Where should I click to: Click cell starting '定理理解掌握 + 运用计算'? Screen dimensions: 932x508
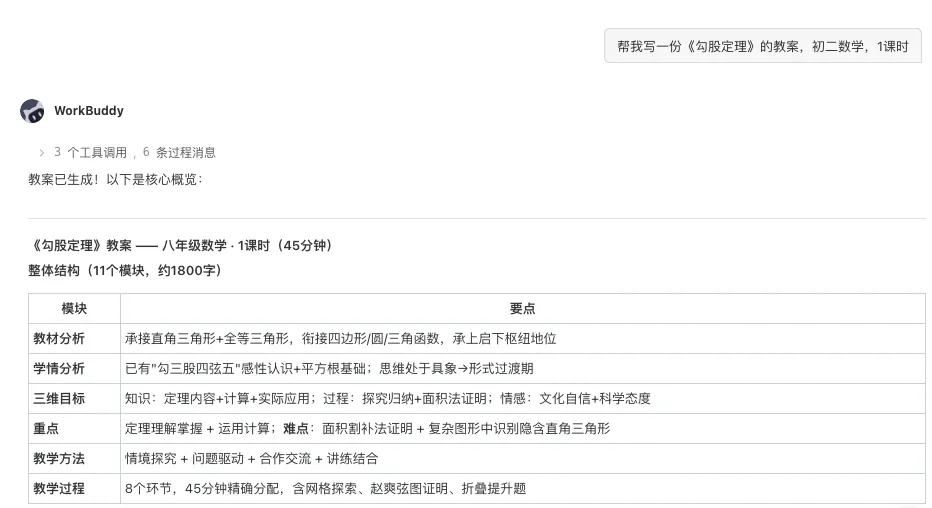(x=522, y=428)
